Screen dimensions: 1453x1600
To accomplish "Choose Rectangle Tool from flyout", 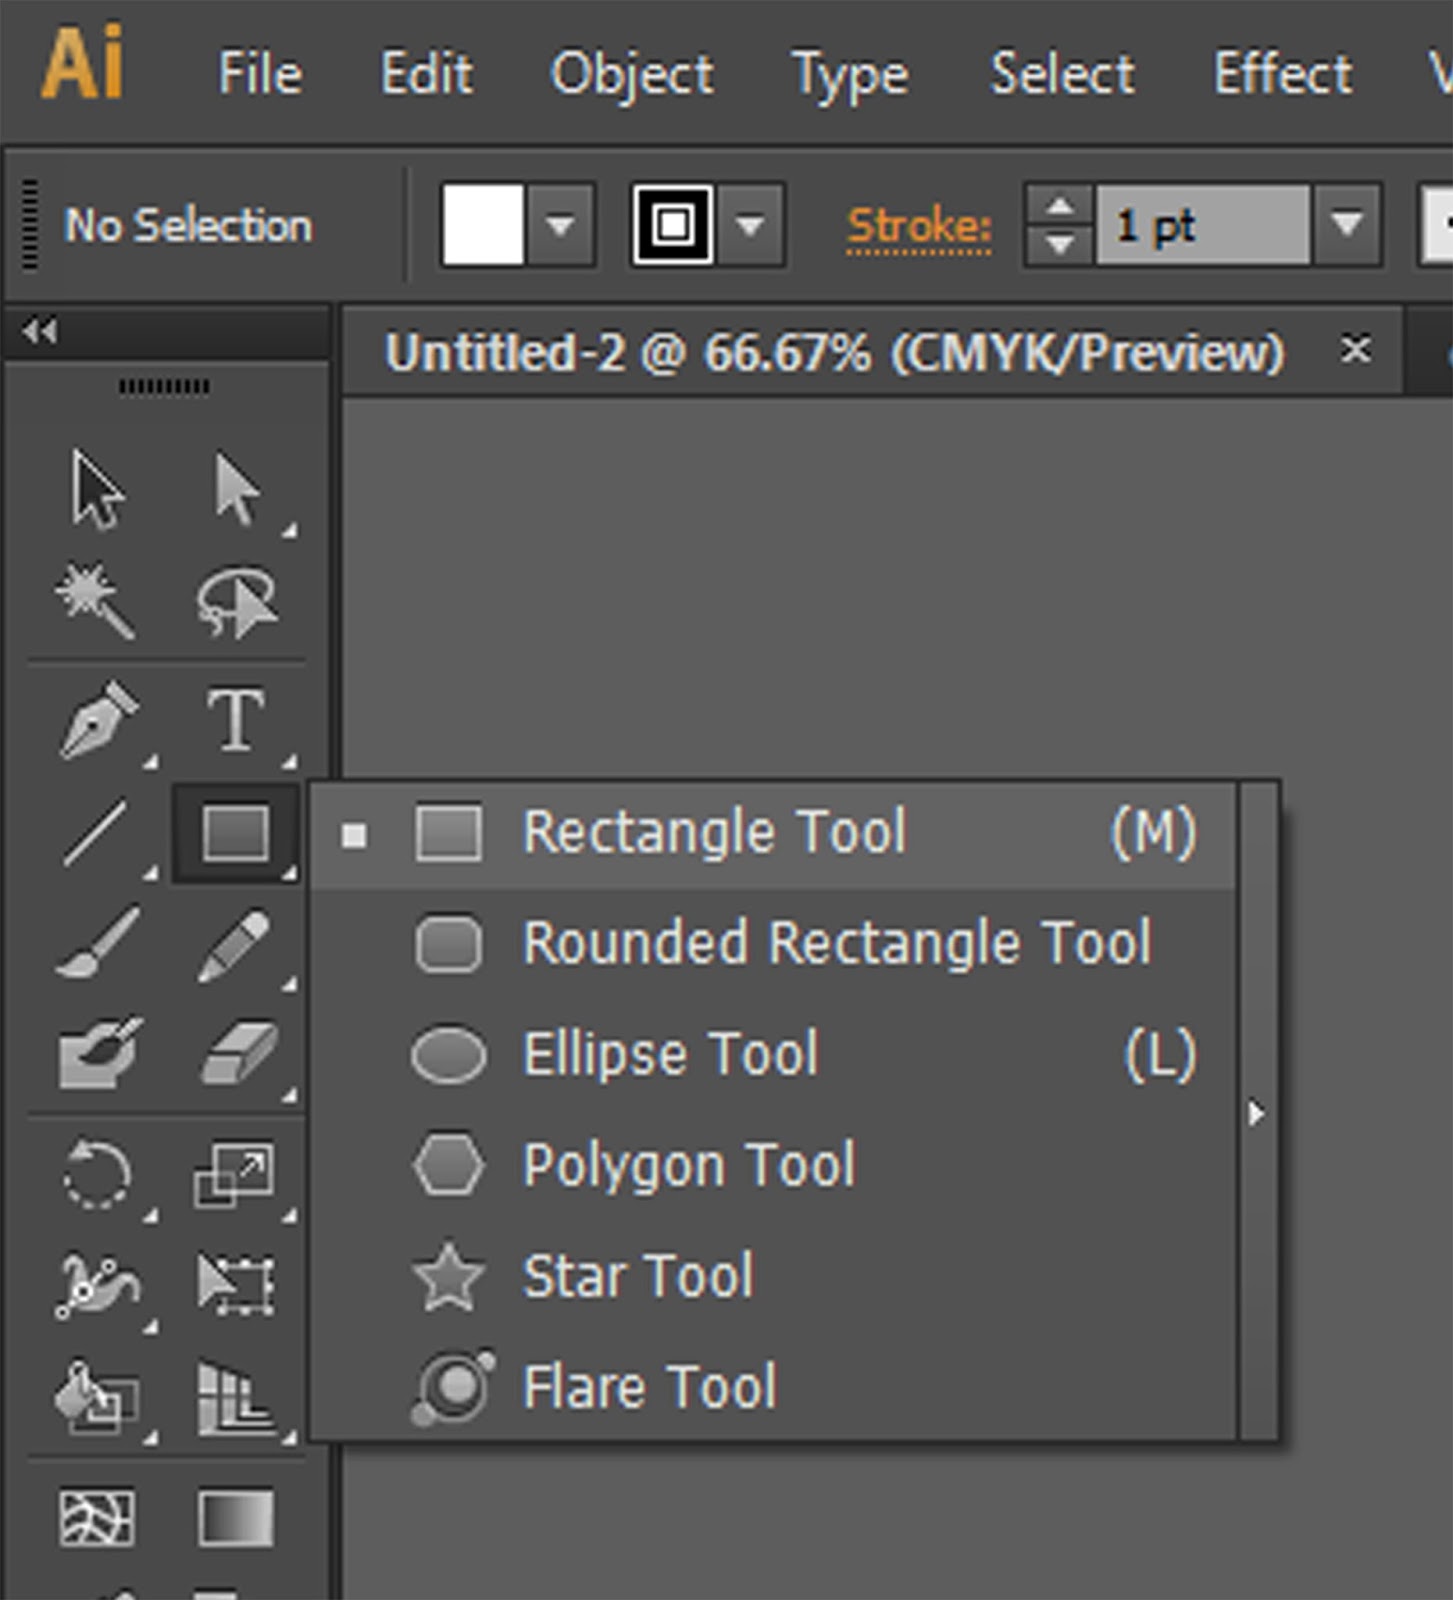I will [772, 833].
